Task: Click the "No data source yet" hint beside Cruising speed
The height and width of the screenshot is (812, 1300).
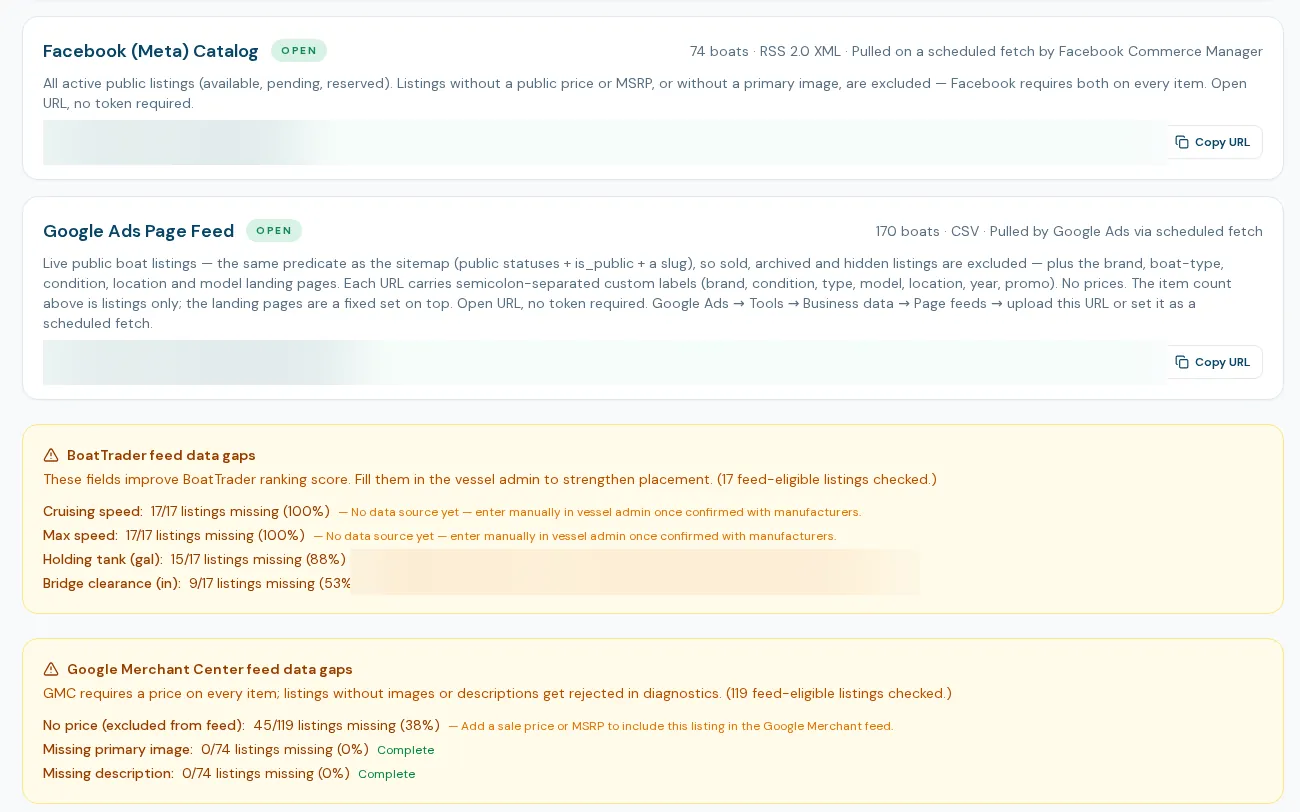Action: point(600,512)
